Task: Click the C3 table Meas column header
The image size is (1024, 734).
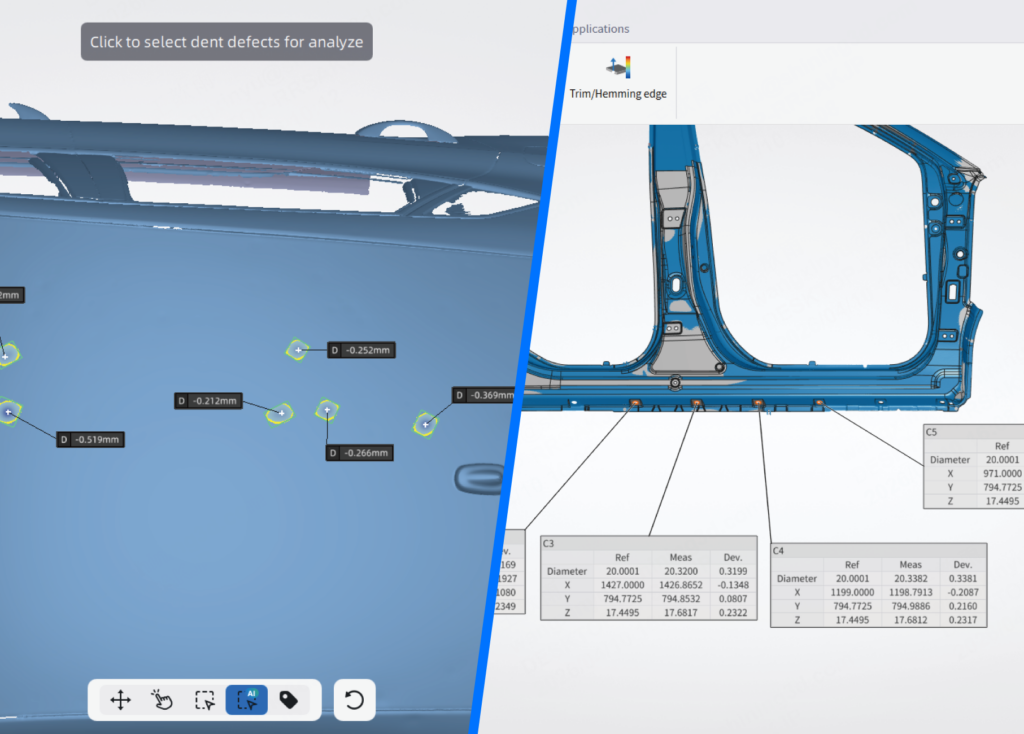Action: pos(680,557)
